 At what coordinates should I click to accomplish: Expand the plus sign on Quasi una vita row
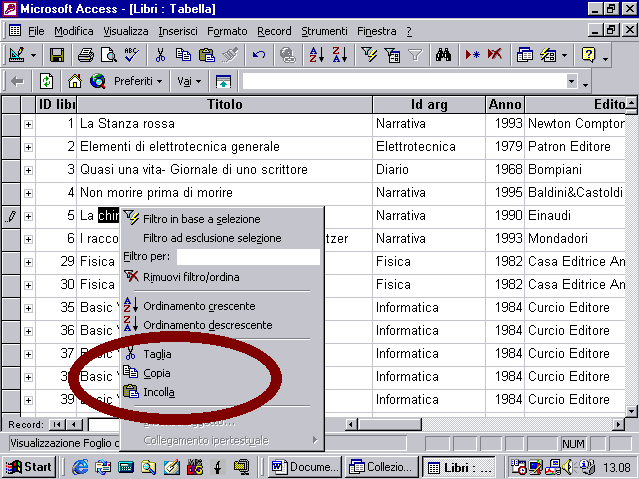point(28,170)
